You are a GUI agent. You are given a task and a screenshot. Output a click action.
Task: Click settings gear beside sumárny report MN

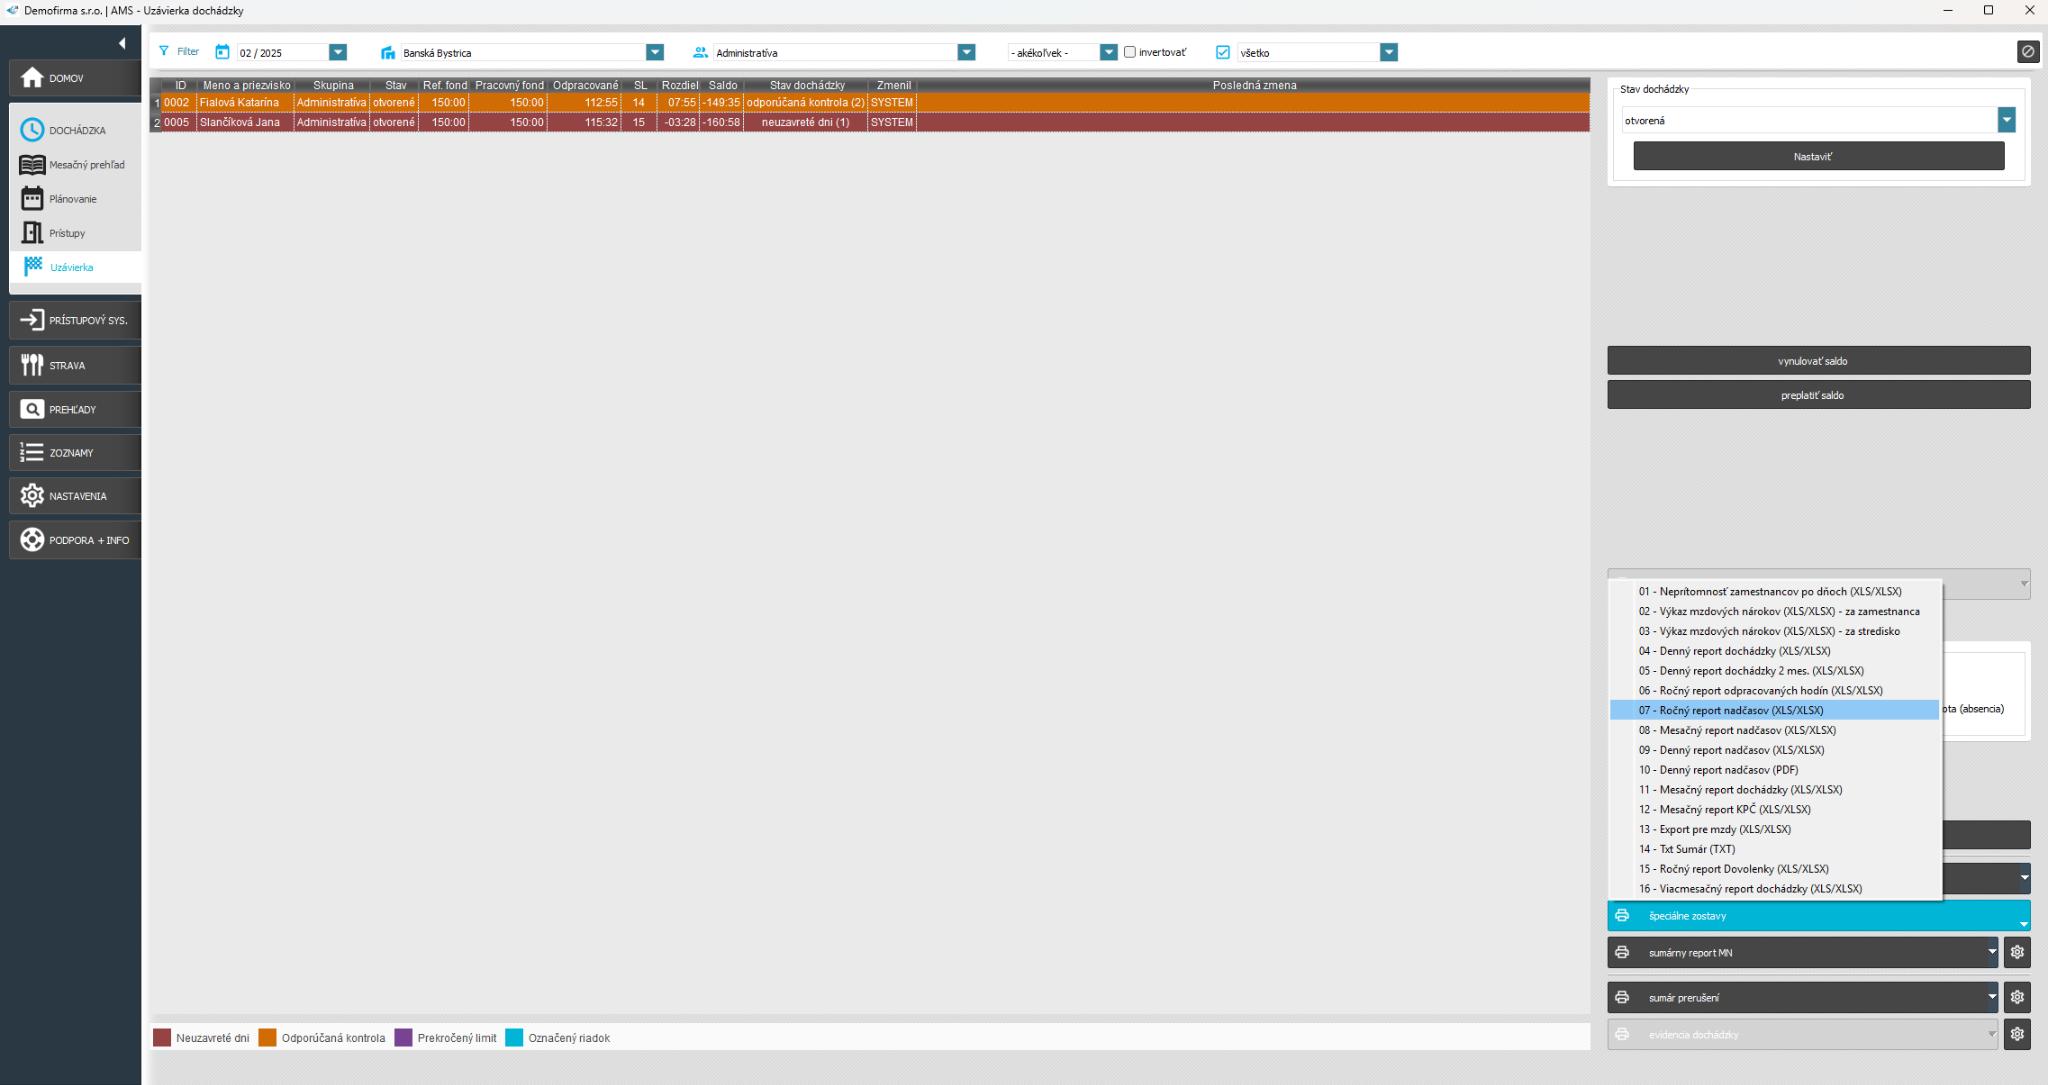click(2017, 953)
